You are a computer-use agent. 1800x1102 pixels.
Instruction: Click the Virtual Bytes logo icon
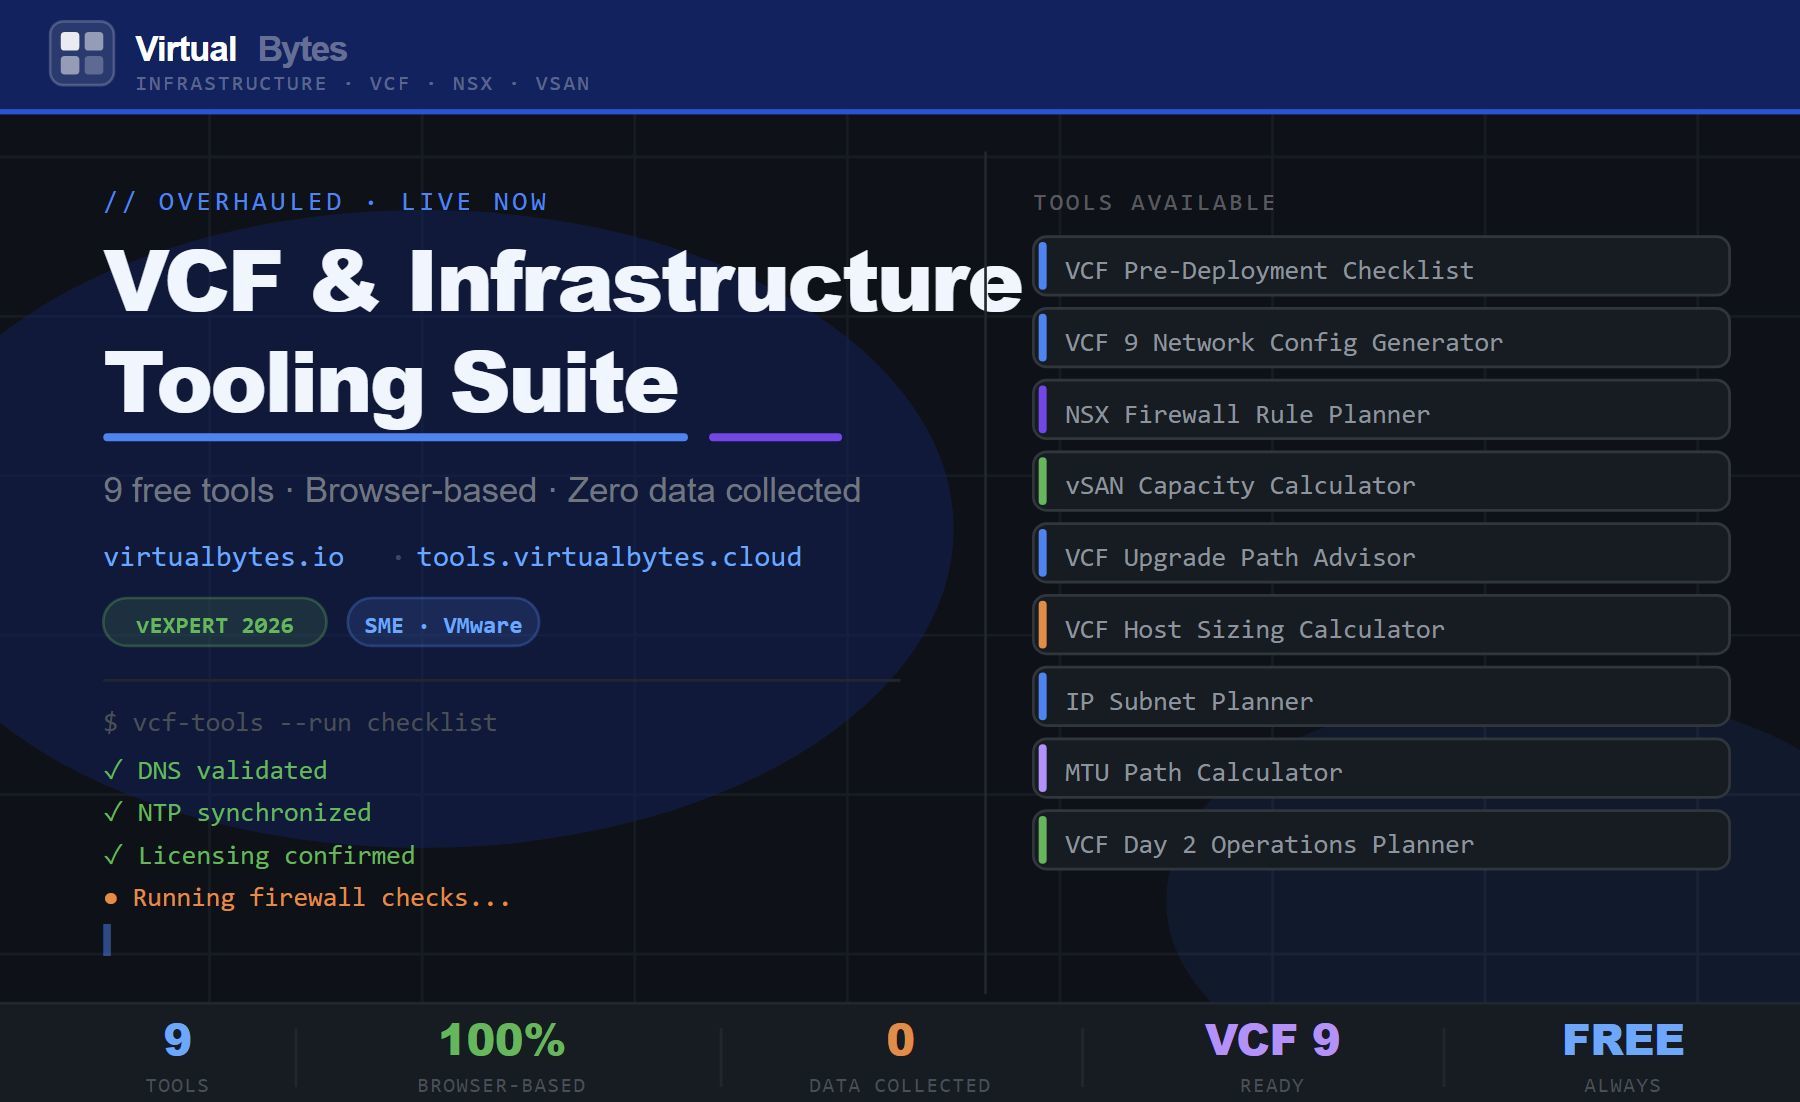pyautogui.click(x=82, y=53)
